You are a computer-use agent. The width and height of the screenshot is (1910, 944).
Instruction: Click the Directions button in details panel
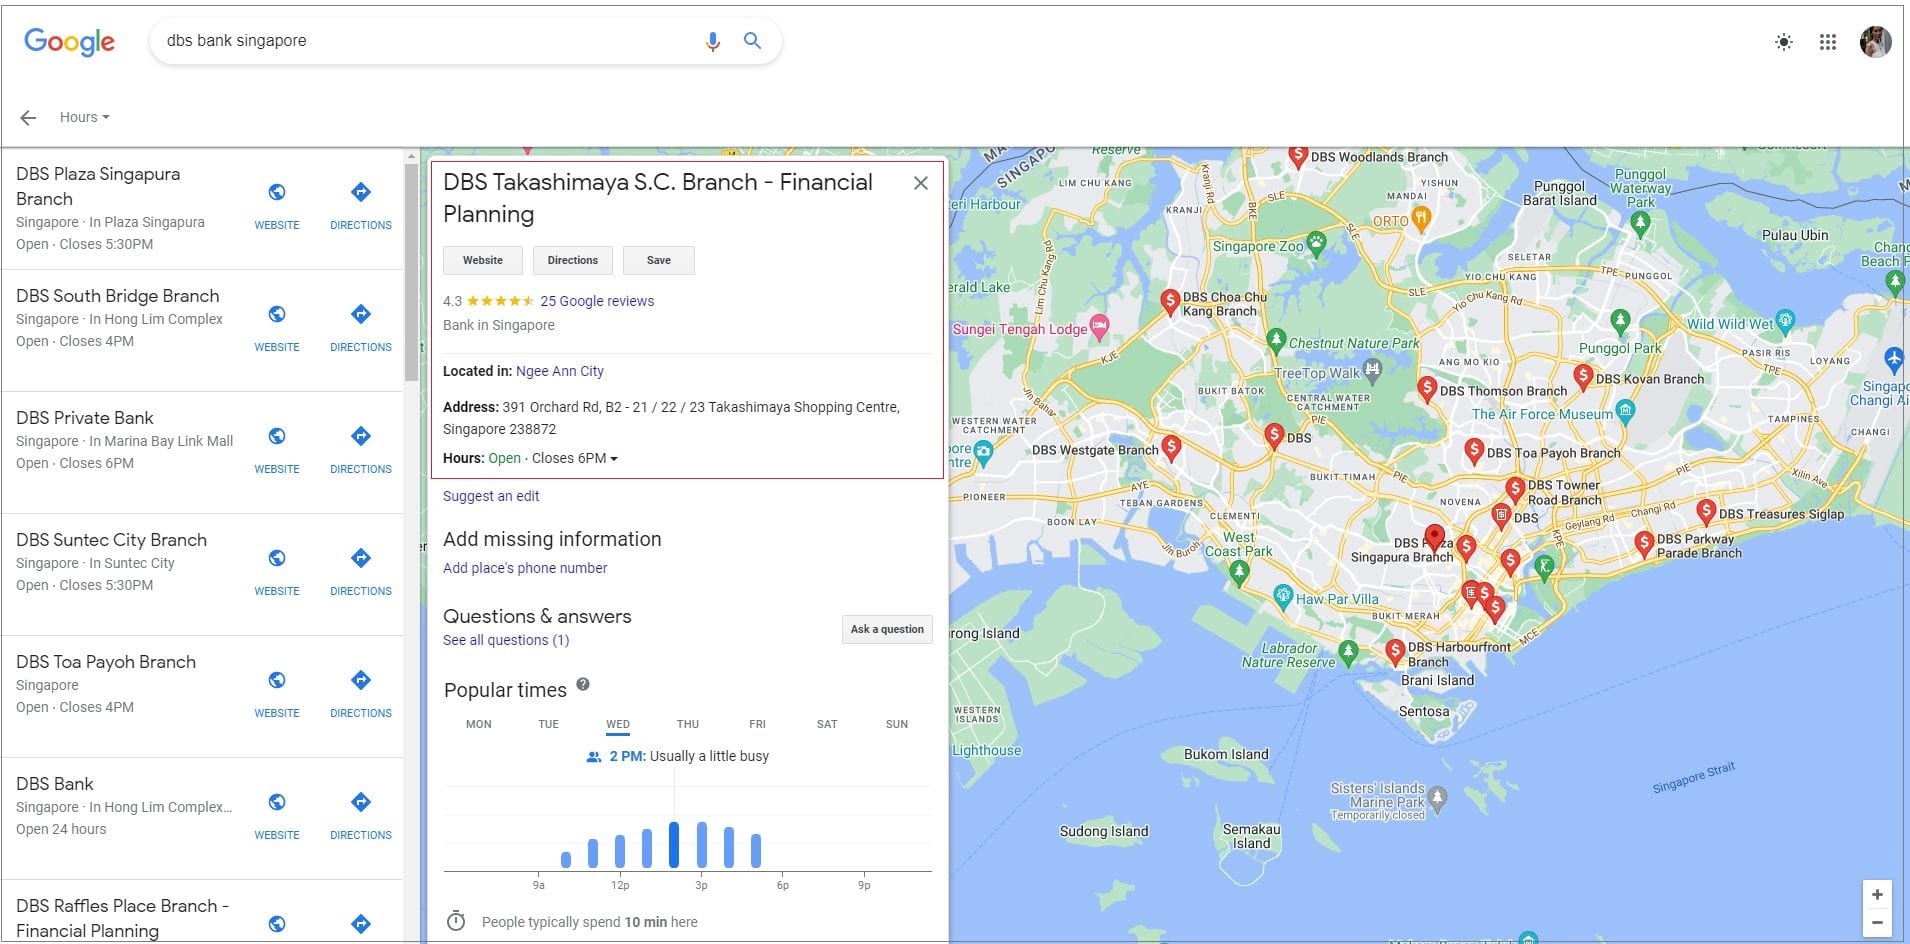tap(573, 260)
